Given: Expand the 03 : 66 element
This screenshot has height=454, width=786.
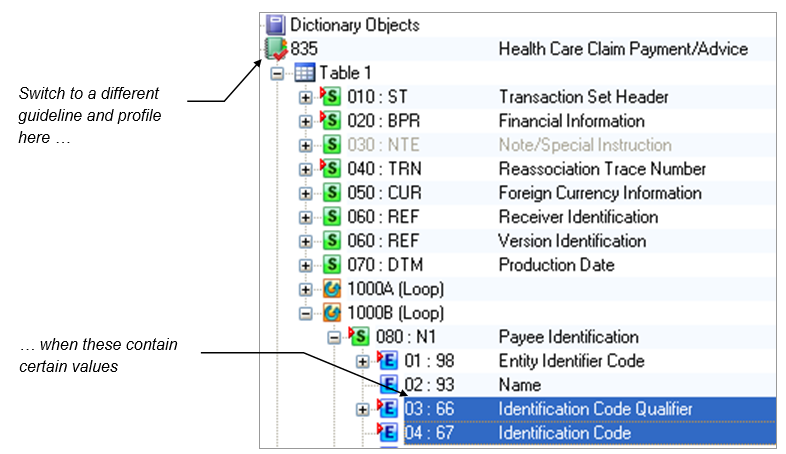Looking at the screenshot, I should (362, 409).
